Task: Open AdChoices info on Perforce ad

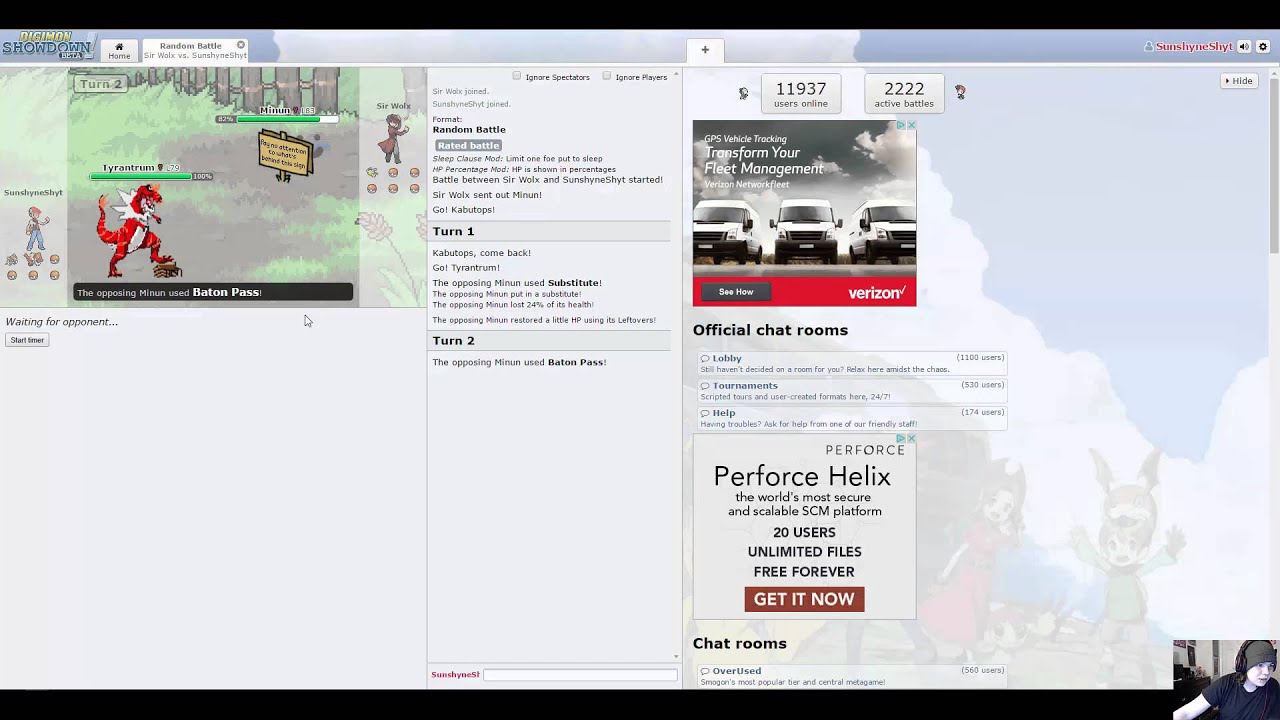Action: 900,438
